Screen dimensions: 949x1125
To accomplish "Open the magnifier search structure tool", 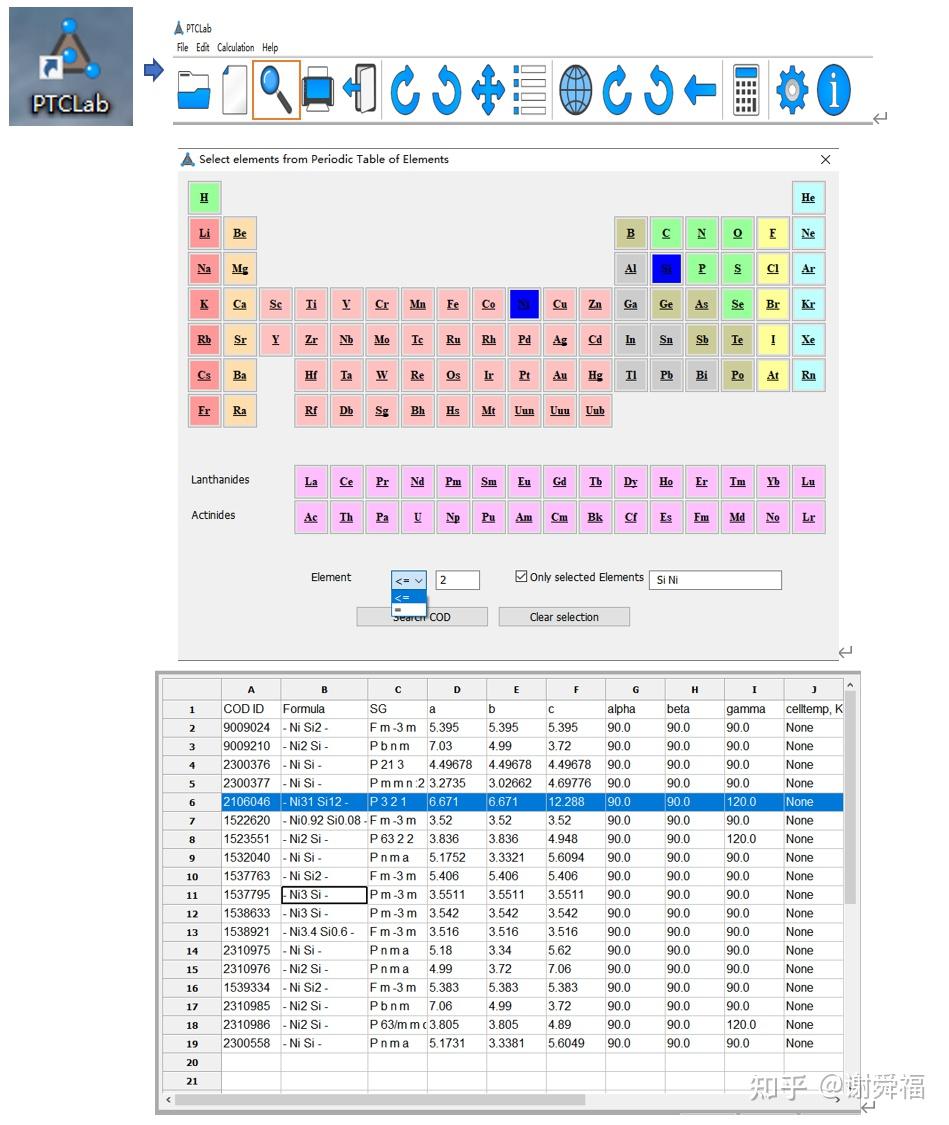I will 276,90.
